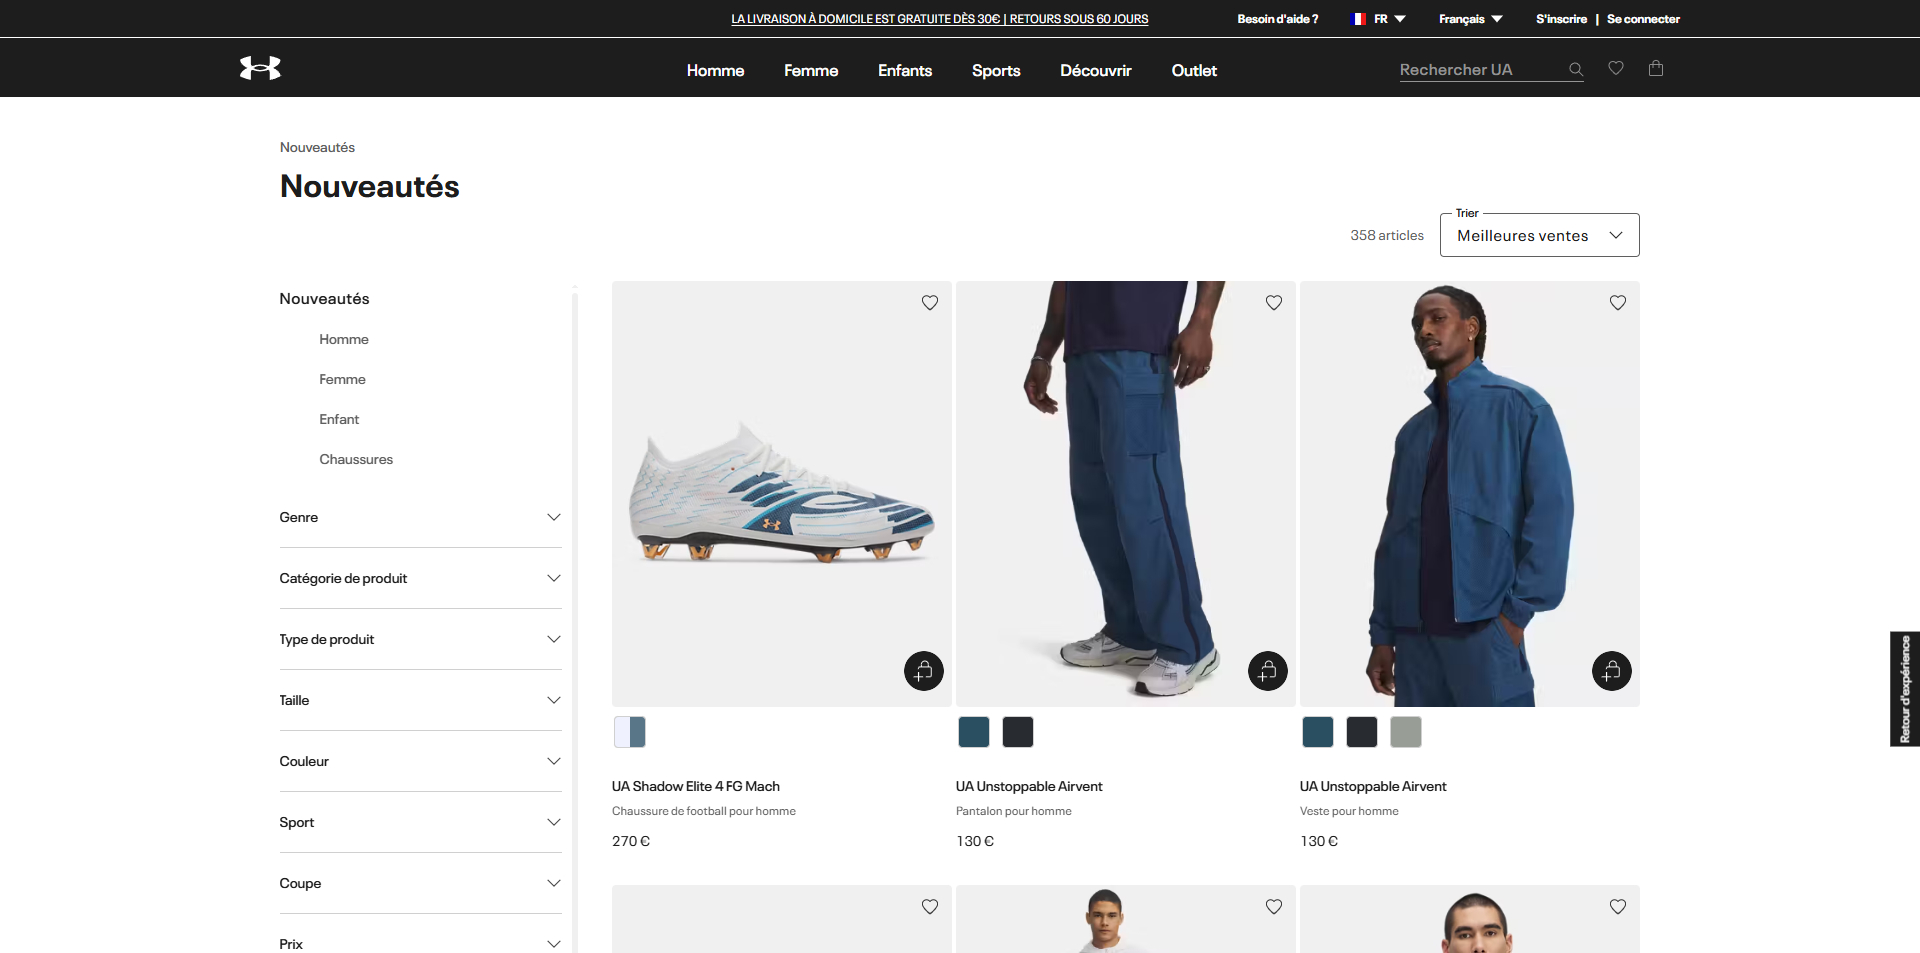The width and height of the screenshot is (1920, 953).
Task: Expand the Sport filter
Action: pos(420,822)
